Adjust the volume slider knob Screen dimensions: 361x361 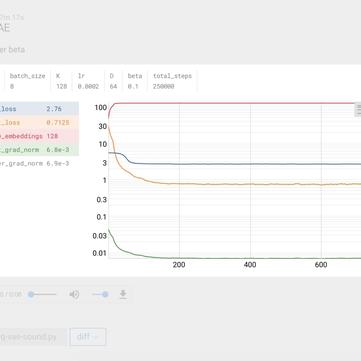point(105,294)
